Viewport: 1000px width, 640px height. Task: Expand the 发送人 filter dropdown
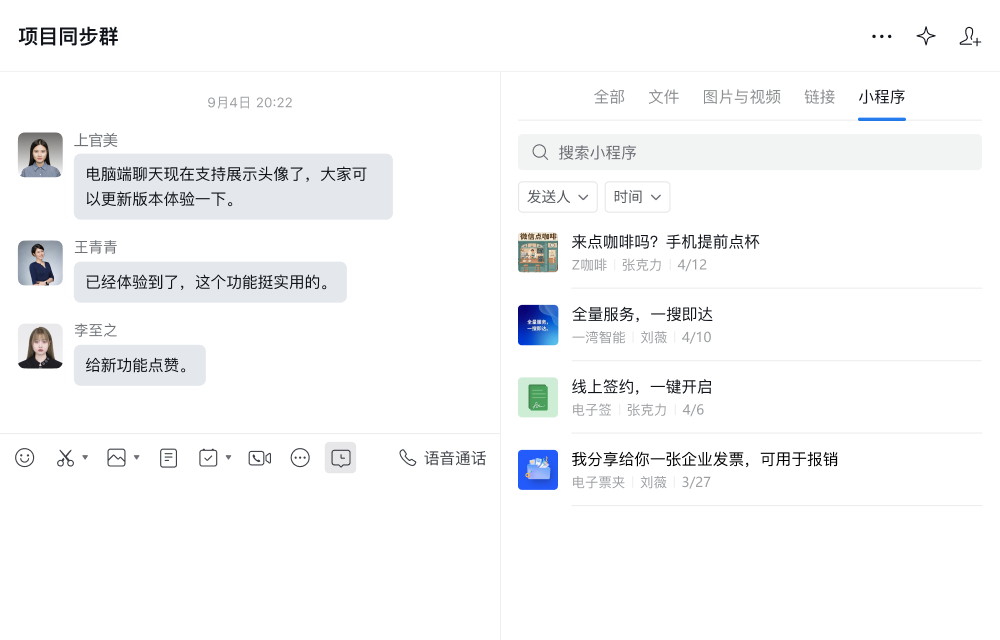point(557,197)
